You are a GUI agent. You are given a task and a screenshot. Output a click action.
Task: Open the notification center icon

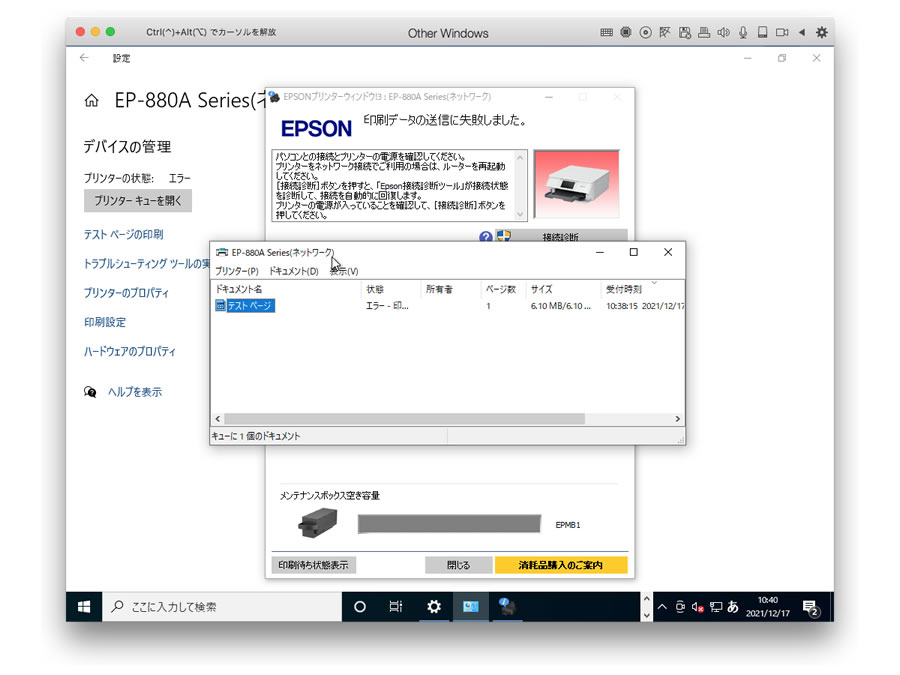[x=810, y=607]
